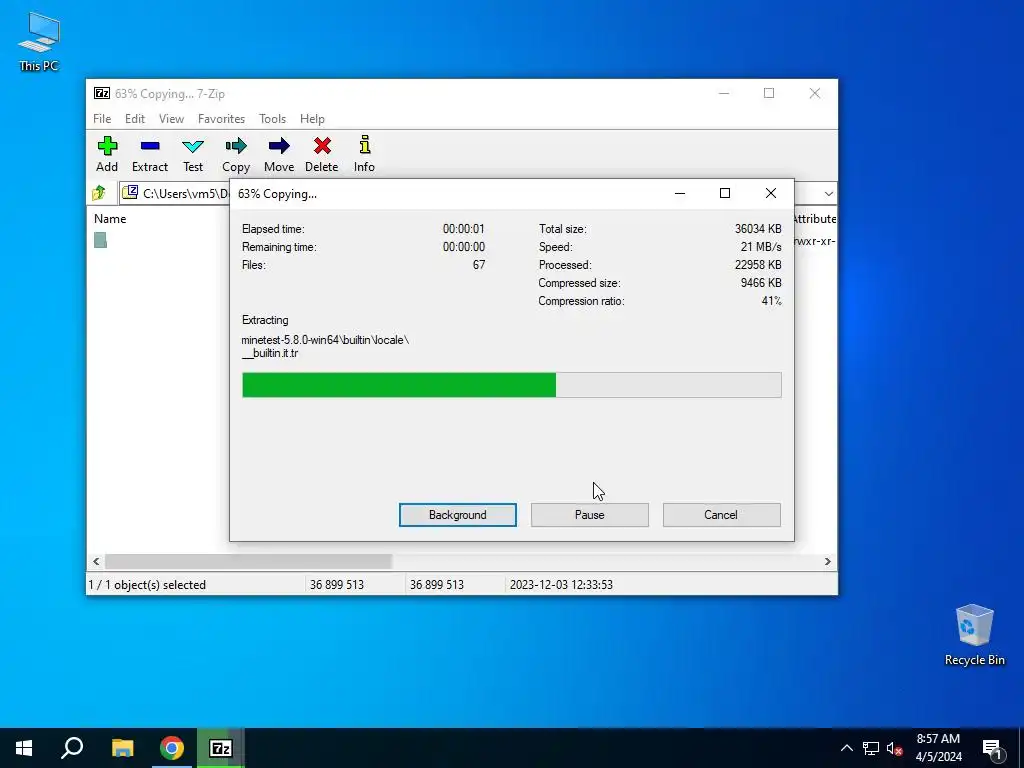This screenshot has height=768, width=1024.
Task: Close the Copying progress dialog
Action: pos(771,193)
